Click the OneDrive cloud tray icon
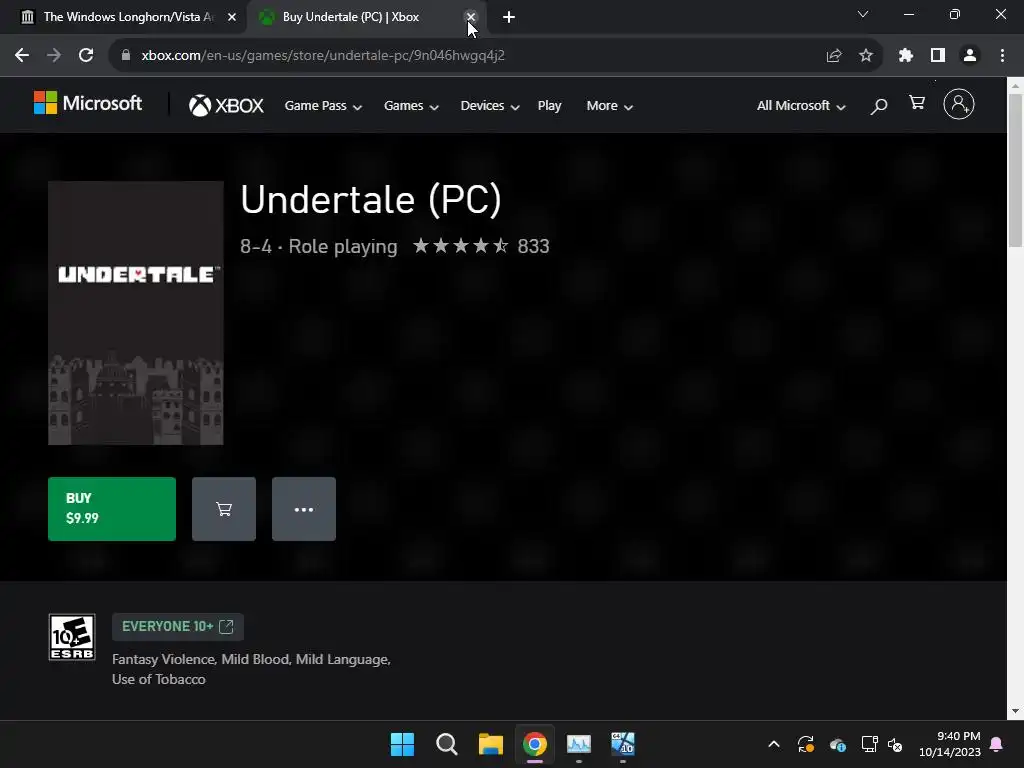This screenshot has height=768, width=1024. click(838, 744)
